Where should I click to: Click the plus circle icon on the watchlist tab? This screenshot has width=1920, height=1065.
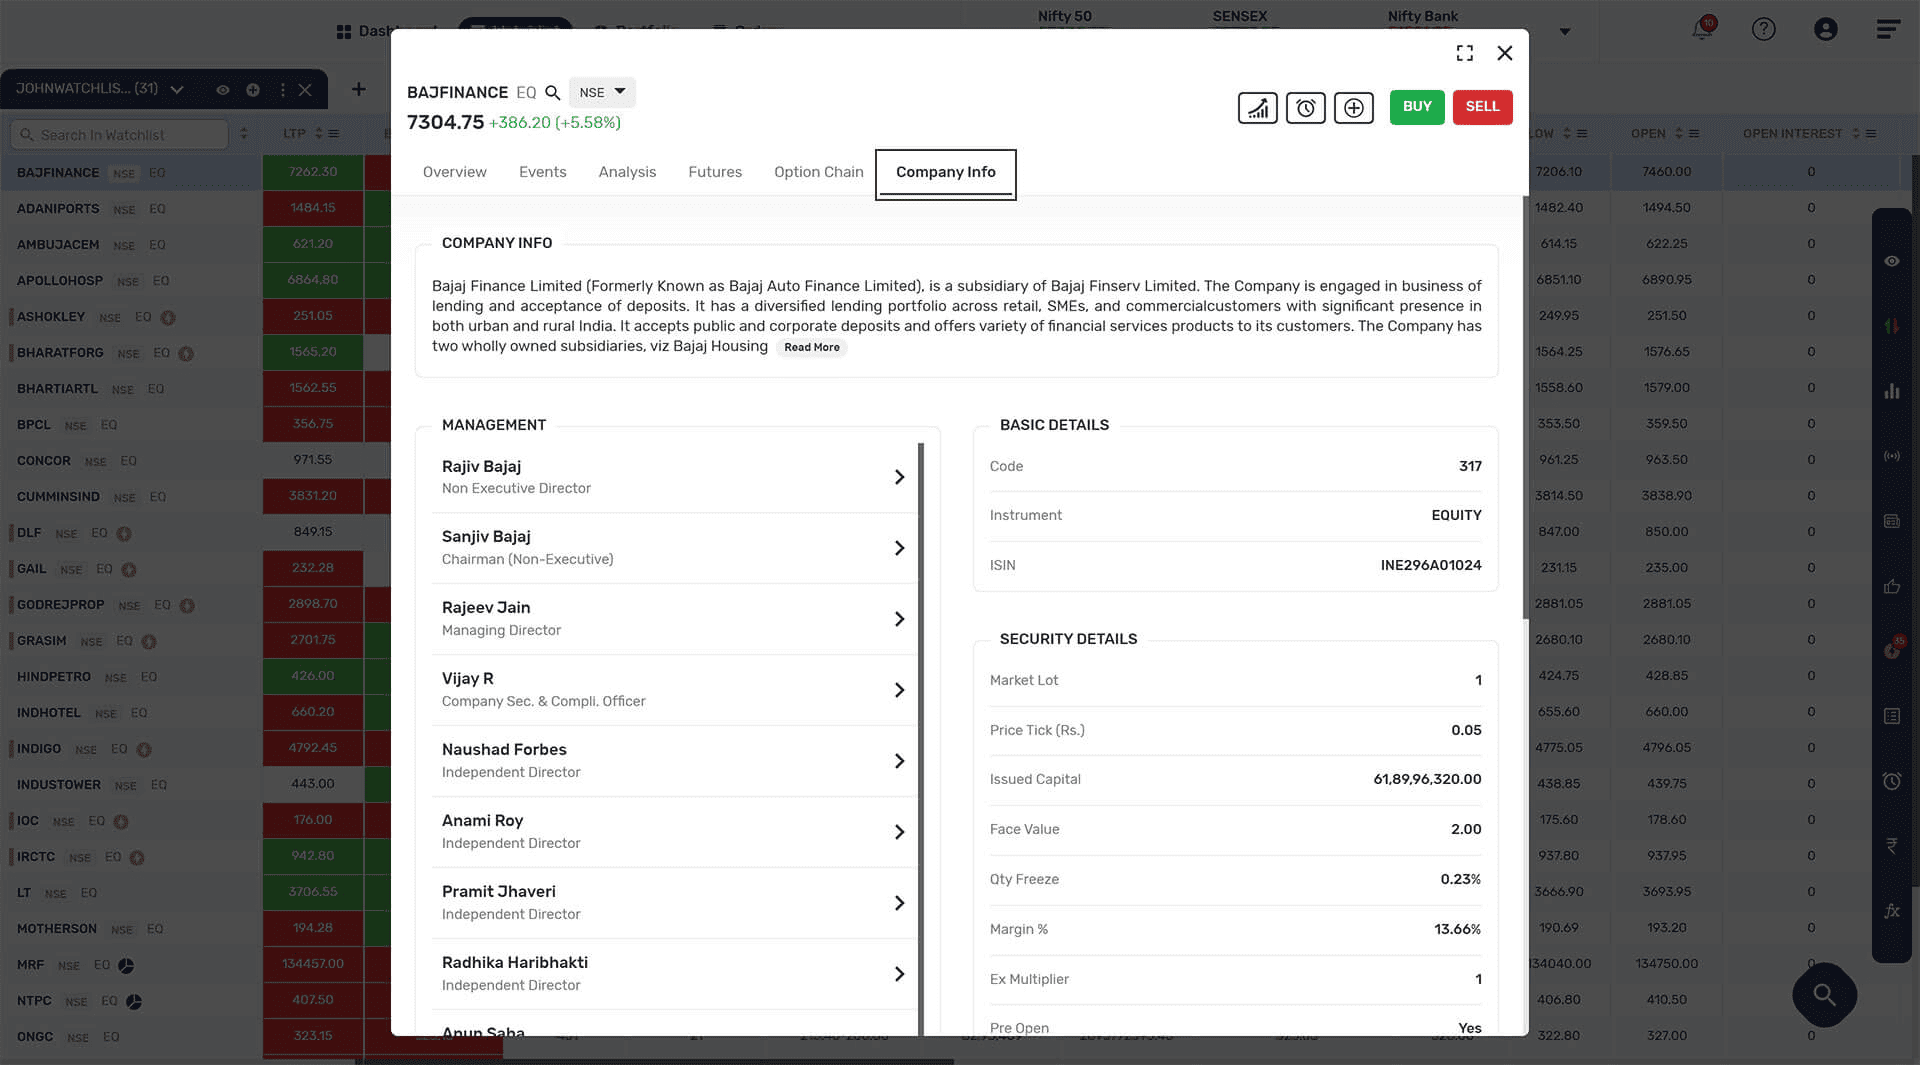click(253, 90)
